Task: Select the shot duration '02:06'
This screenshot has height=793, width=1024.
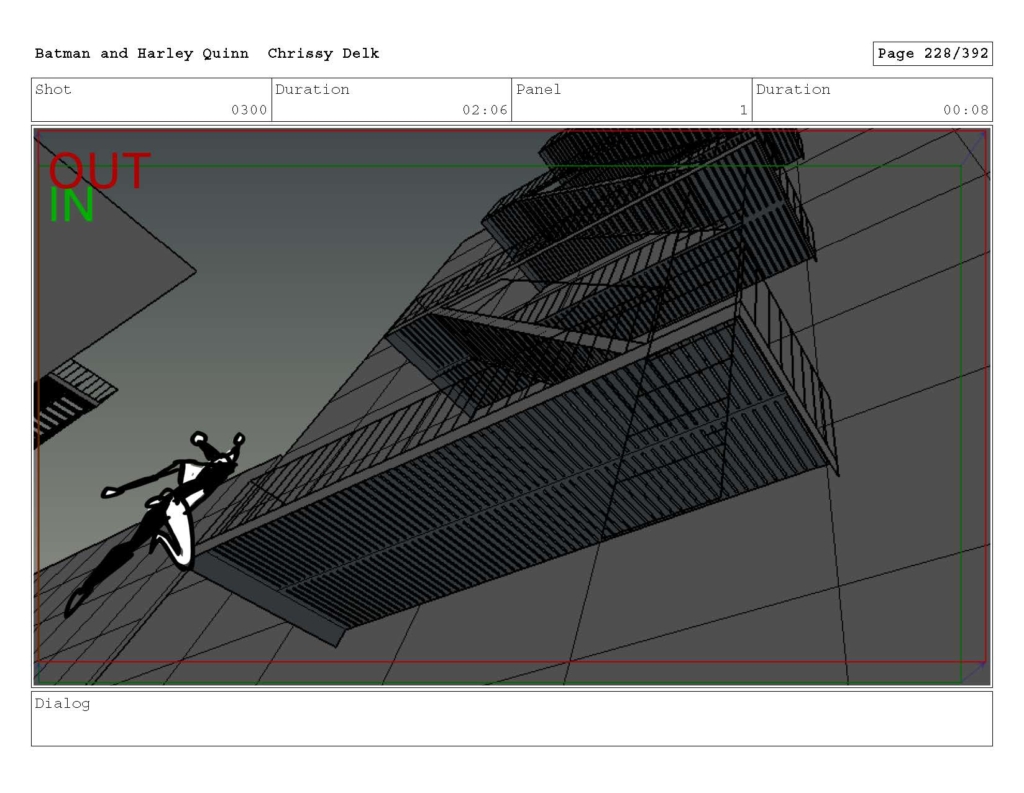Action: 485,110
